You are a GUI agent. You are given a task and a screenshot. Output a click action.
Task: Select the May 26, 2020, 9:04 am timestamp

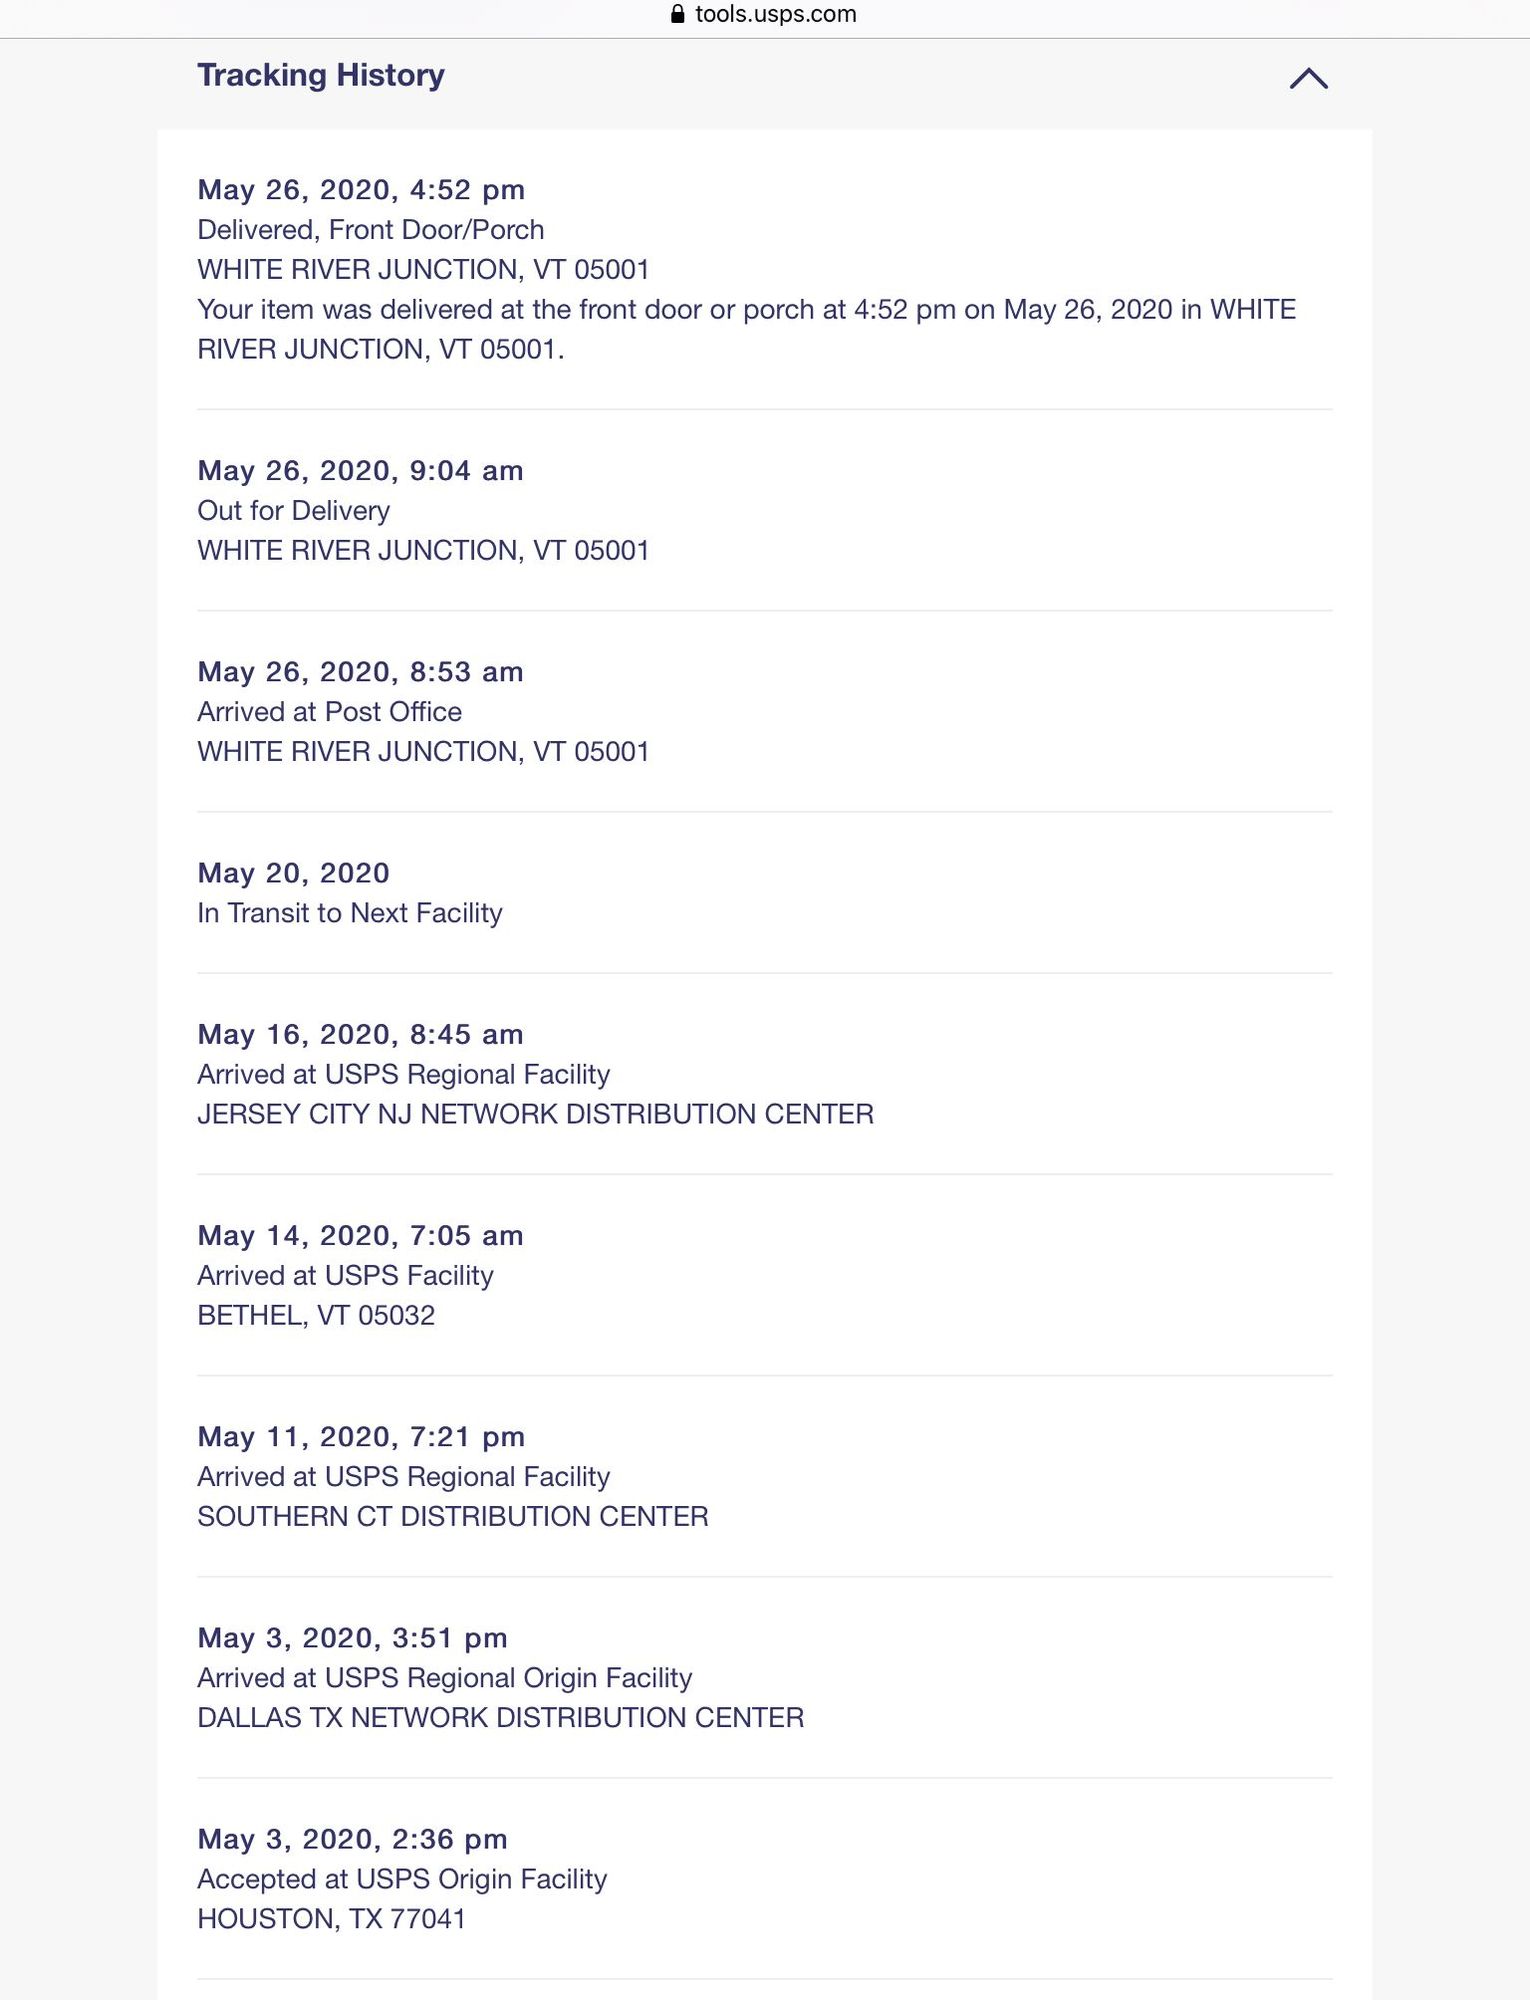click(360, 471)
